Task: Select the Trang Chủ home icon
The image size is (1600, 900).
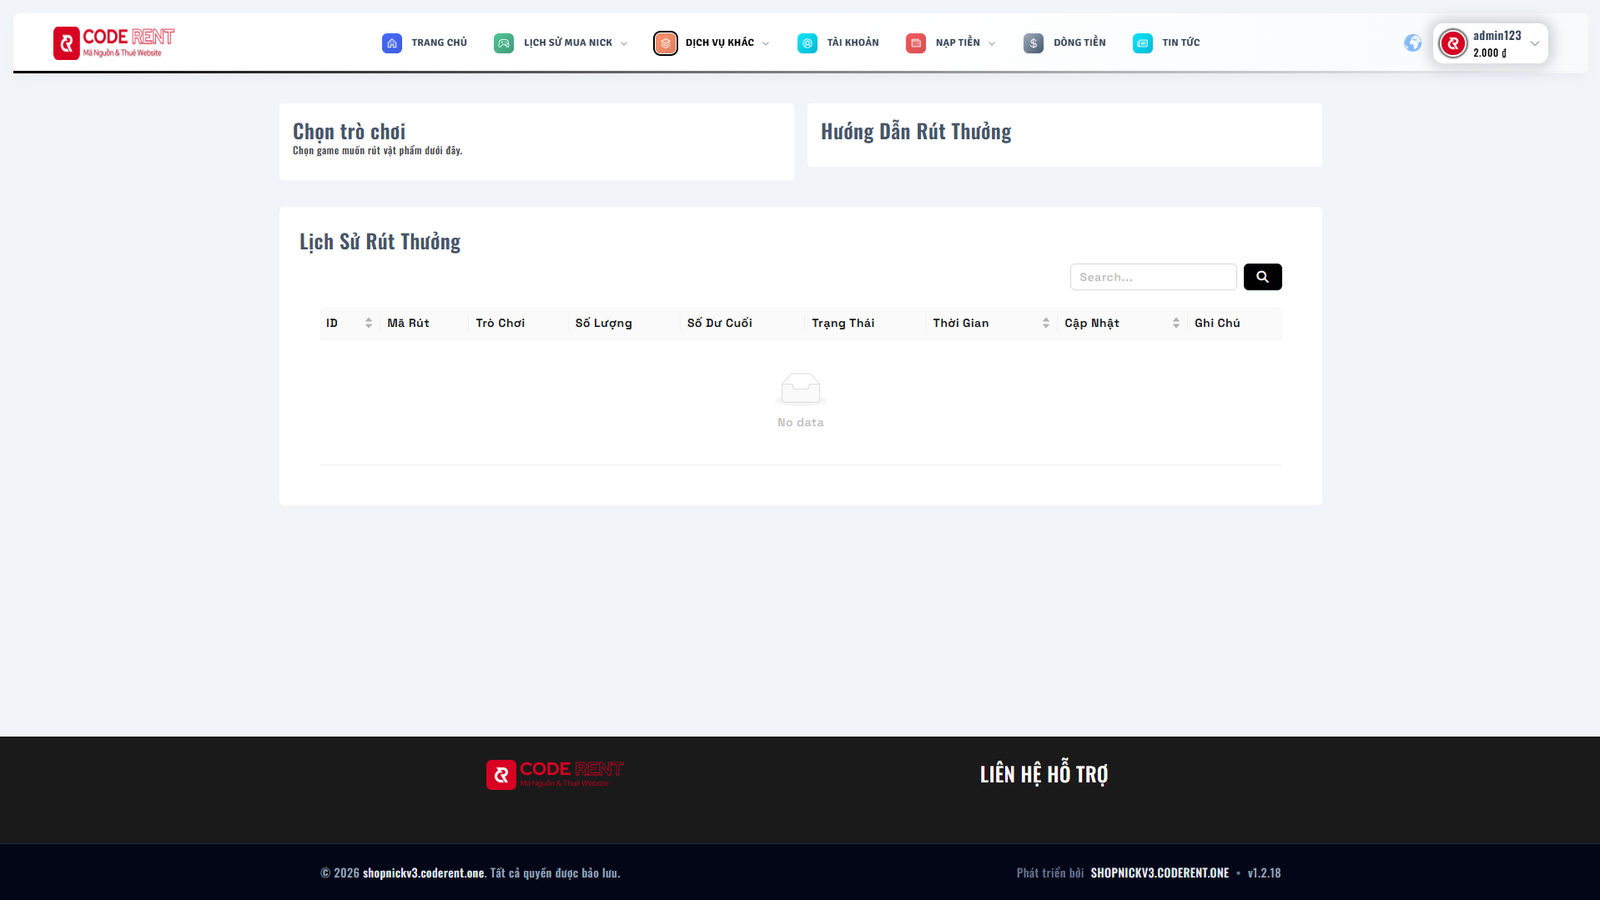Action: (392, 42)
